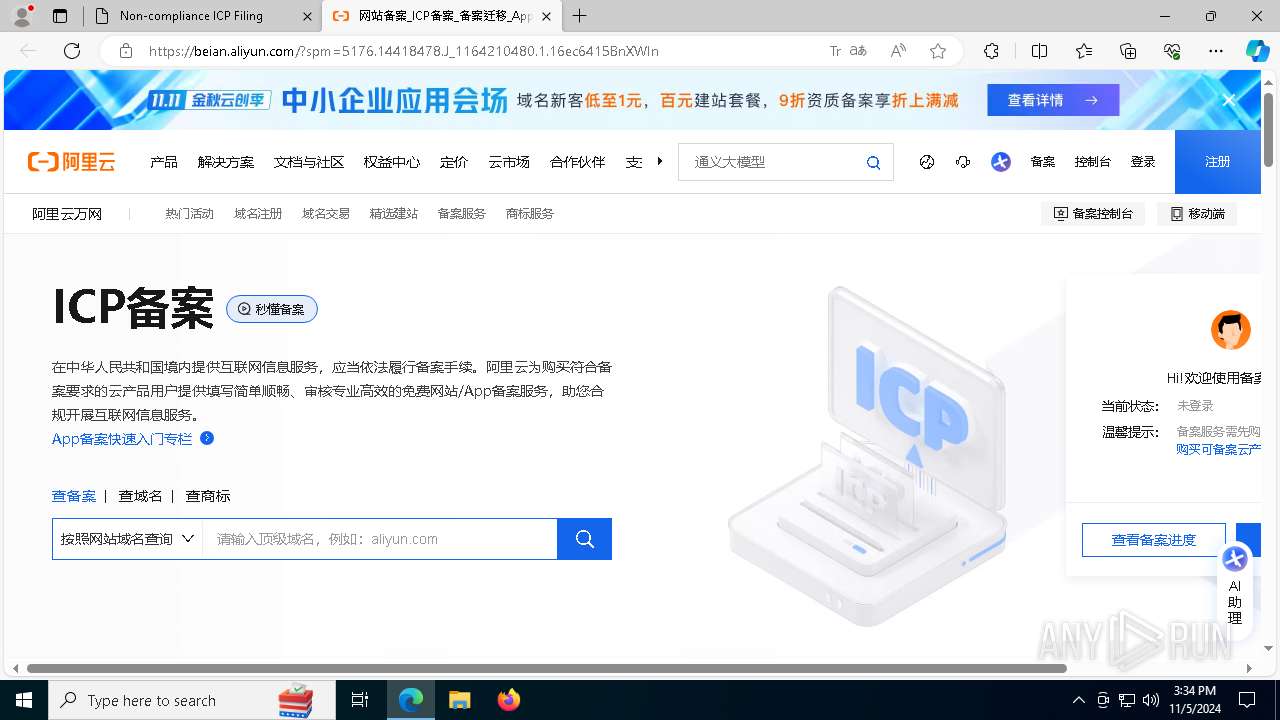Show hidden system tray icons chevron

tap(1078, 700)
